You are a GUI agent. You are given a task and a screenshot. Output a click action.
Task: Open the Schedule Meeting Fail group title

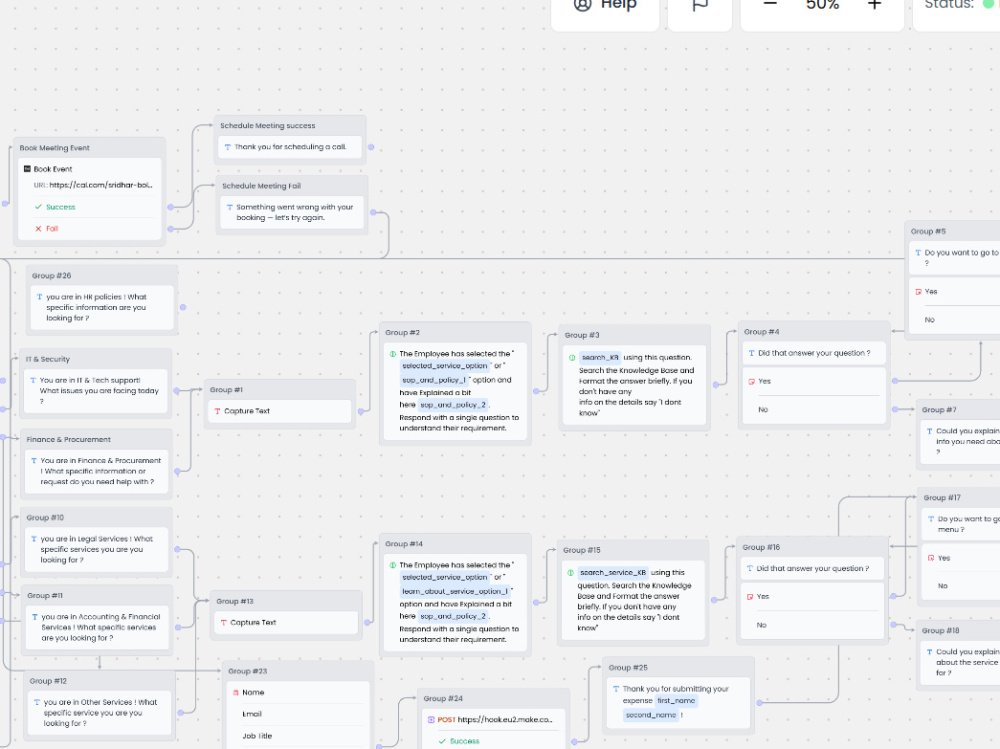(261, 186)
